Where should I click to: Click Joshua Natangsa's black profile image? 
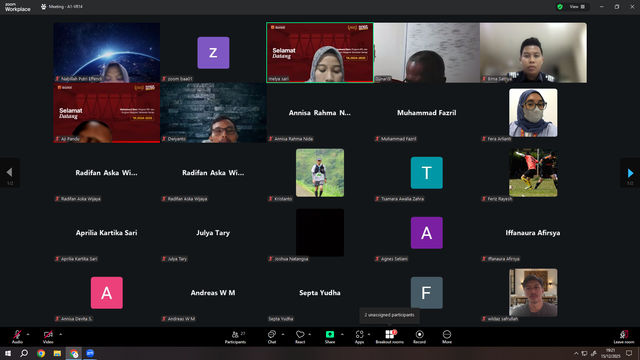click(x=320, y=233)
